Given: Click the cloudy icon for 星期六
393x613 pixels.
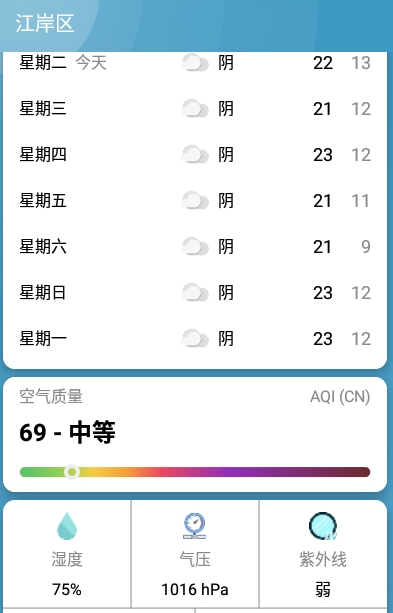Looking at the screenshot, I should 195,247.
